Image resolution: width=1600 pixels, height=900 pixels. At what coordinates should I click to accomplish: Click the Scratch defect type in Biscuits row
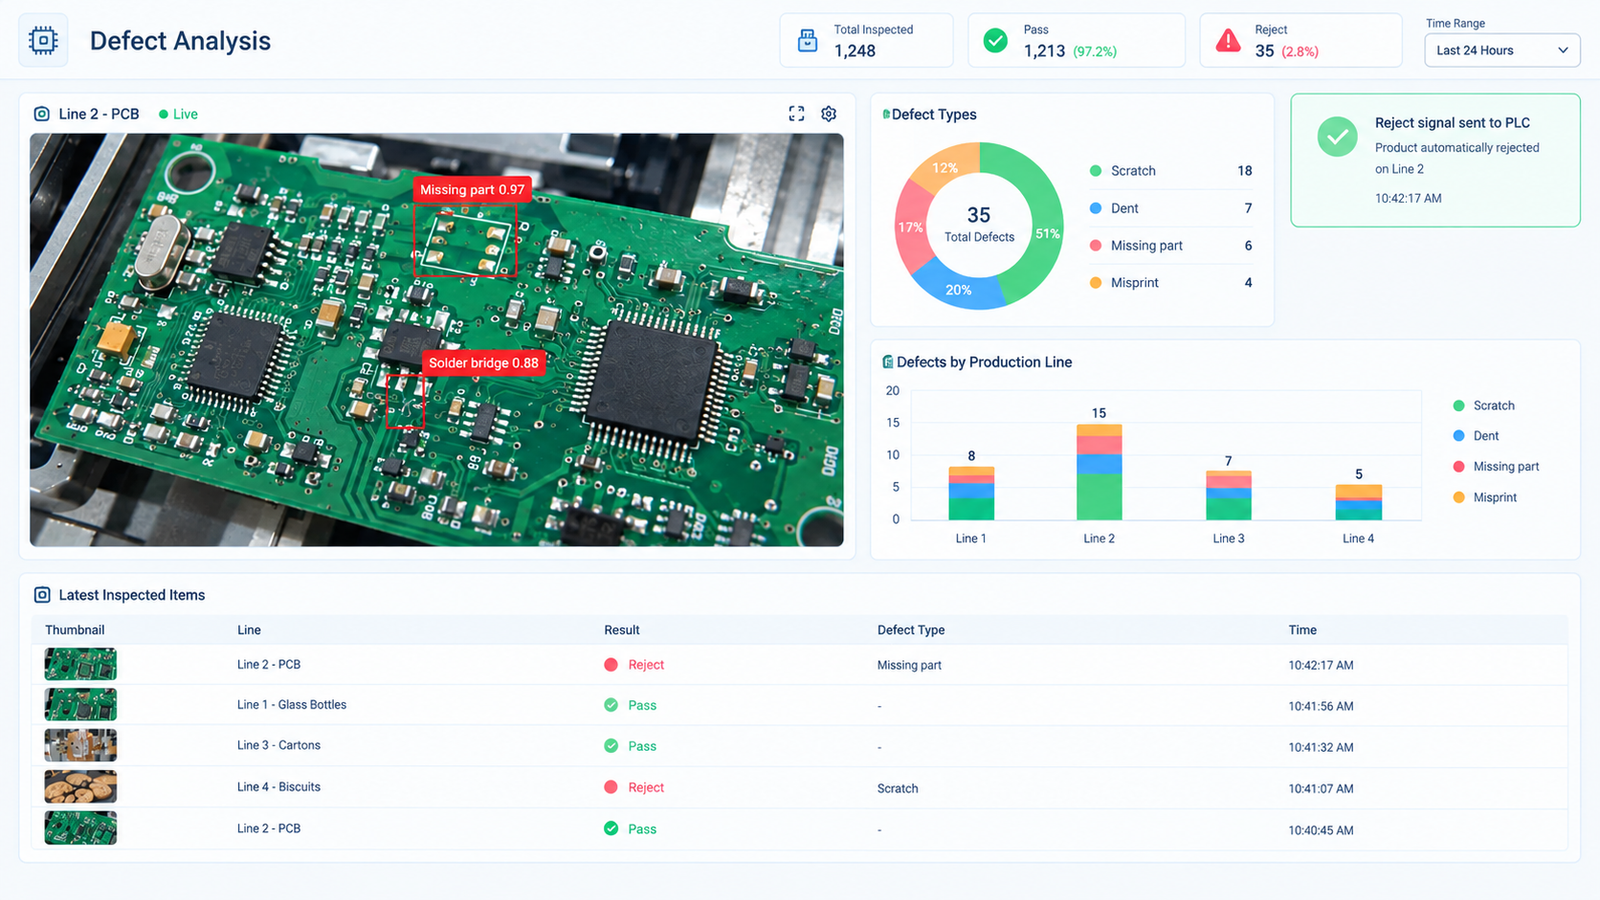[x=897, y=788]
